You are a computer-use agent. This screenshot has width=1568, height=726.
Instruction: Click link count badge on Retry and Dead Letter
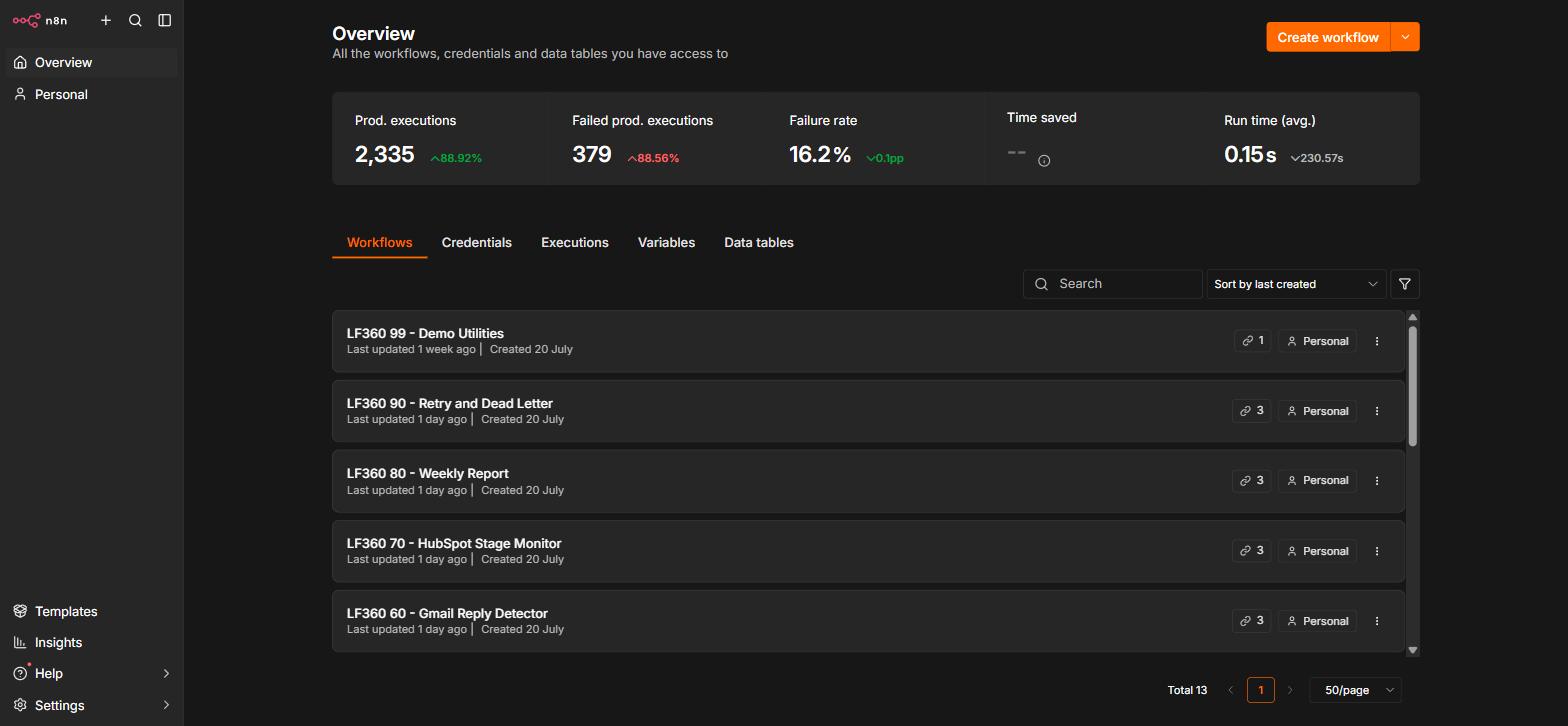click(x=1251, y=411)
